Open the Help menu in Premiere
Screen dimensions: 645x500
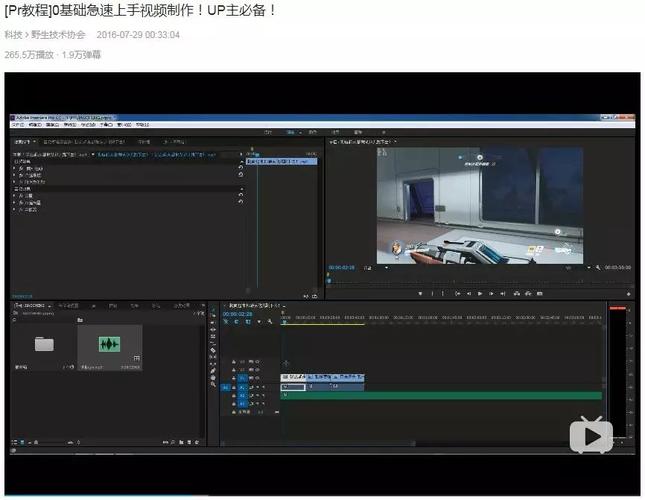142,124
